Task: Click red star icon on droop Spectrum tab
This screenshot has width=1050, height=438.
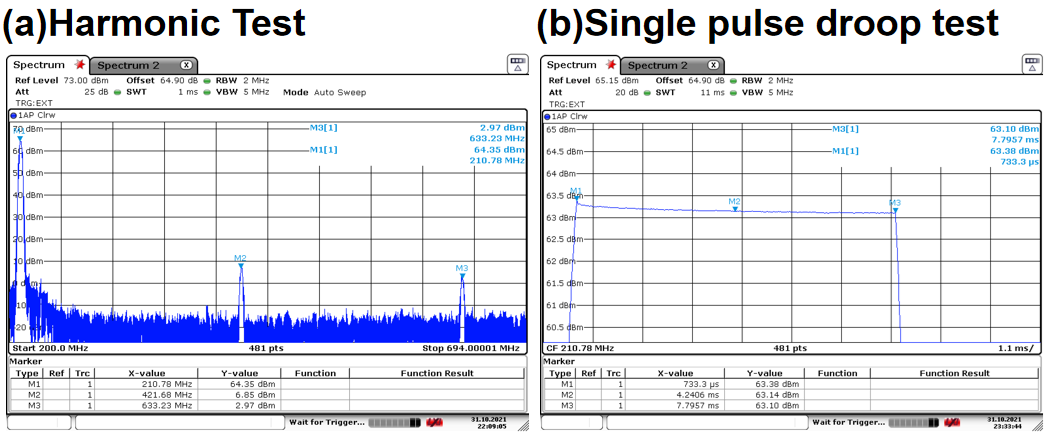Action: click(611, 65)
